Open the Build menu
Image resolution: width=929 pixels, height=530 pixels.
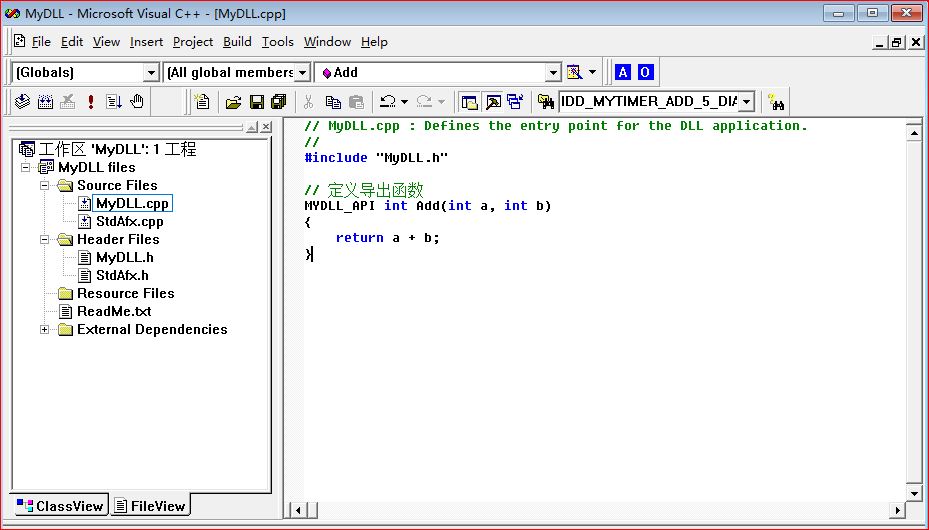237,41
